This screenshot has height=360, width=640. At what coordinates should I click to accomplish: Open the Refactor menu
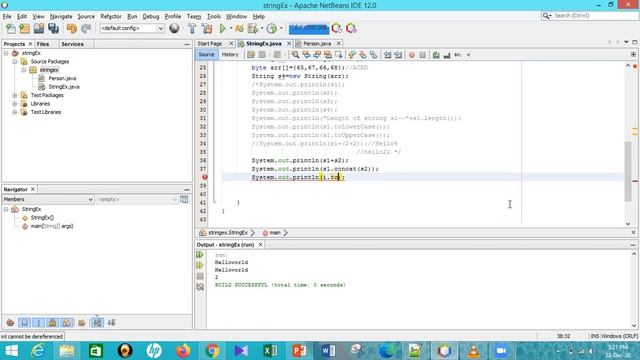[111, 16]
